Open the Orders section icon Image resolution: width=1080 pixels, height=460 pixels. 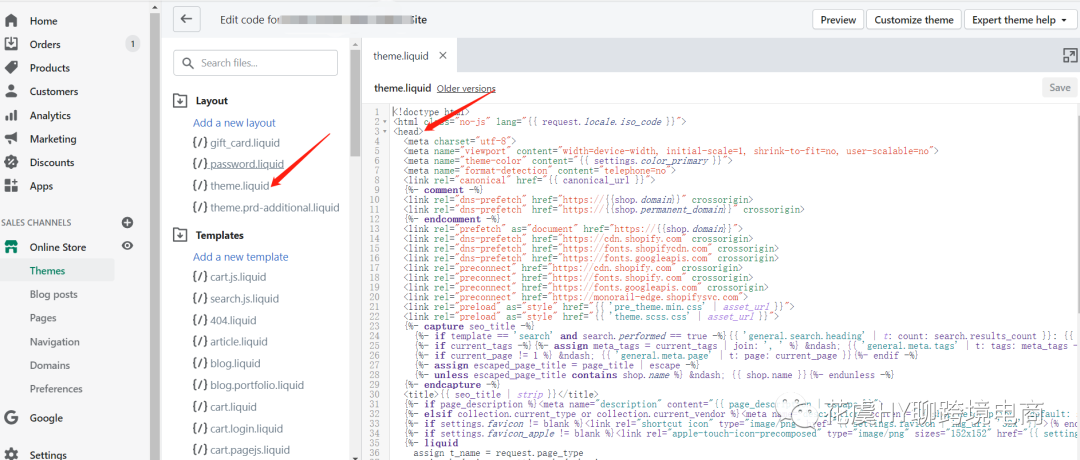point(11,43)
